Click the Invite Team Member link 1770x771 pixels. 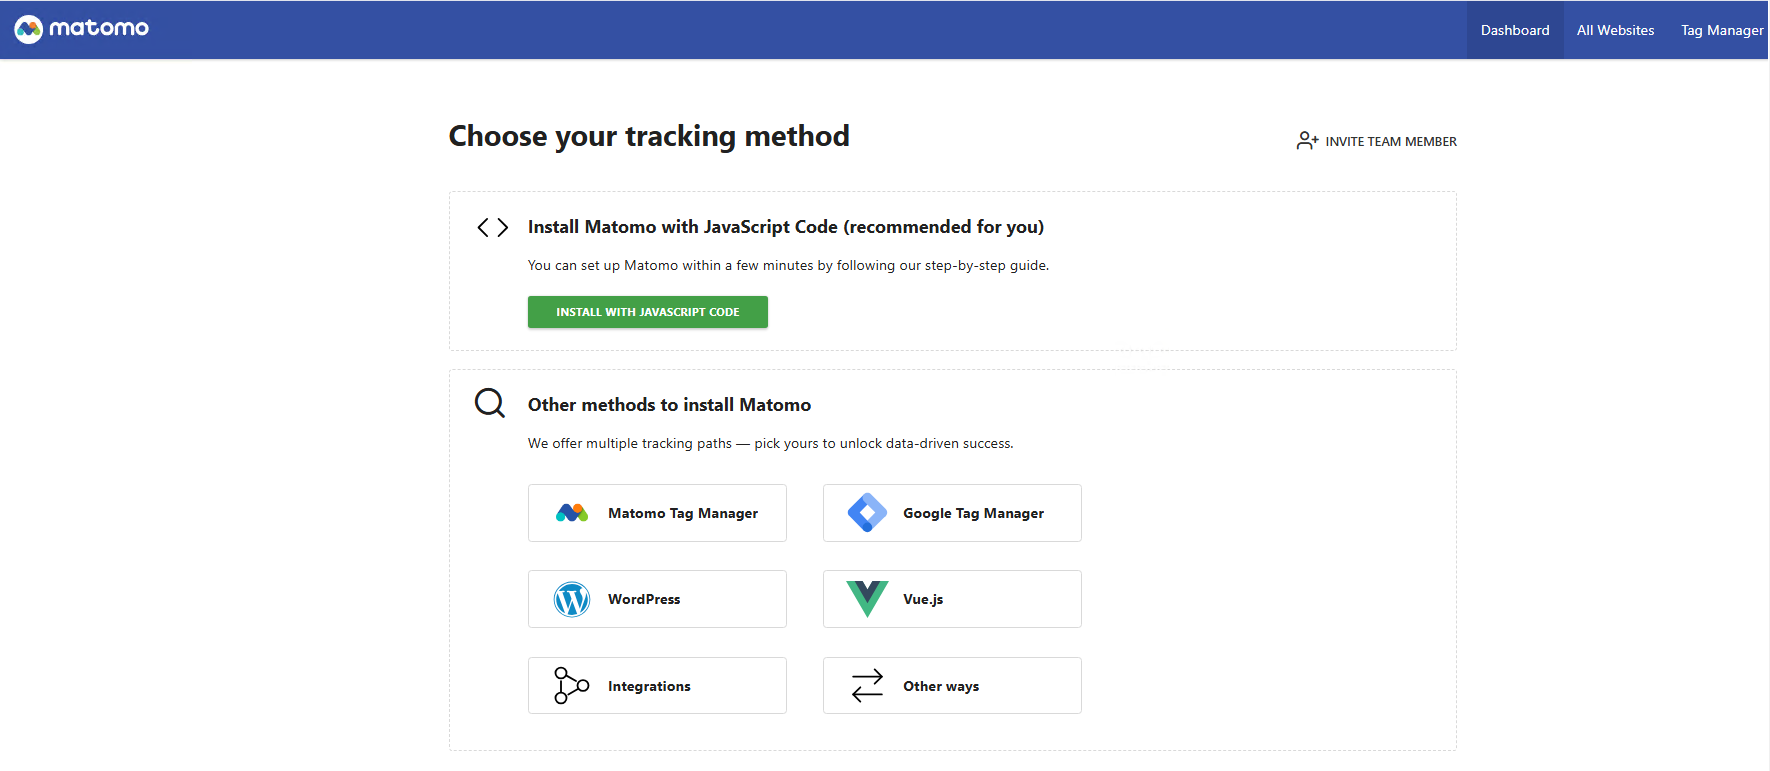pos(1390,142)
